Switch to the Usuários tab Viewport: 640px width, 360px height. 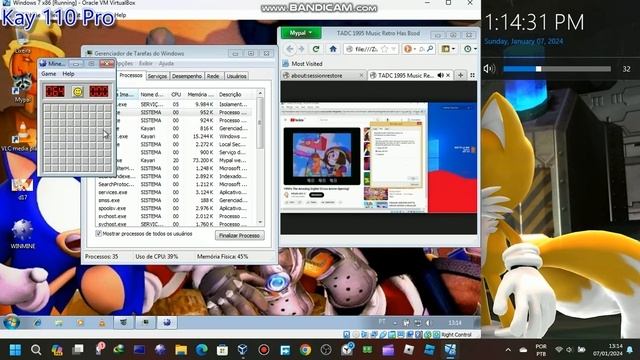236,76
